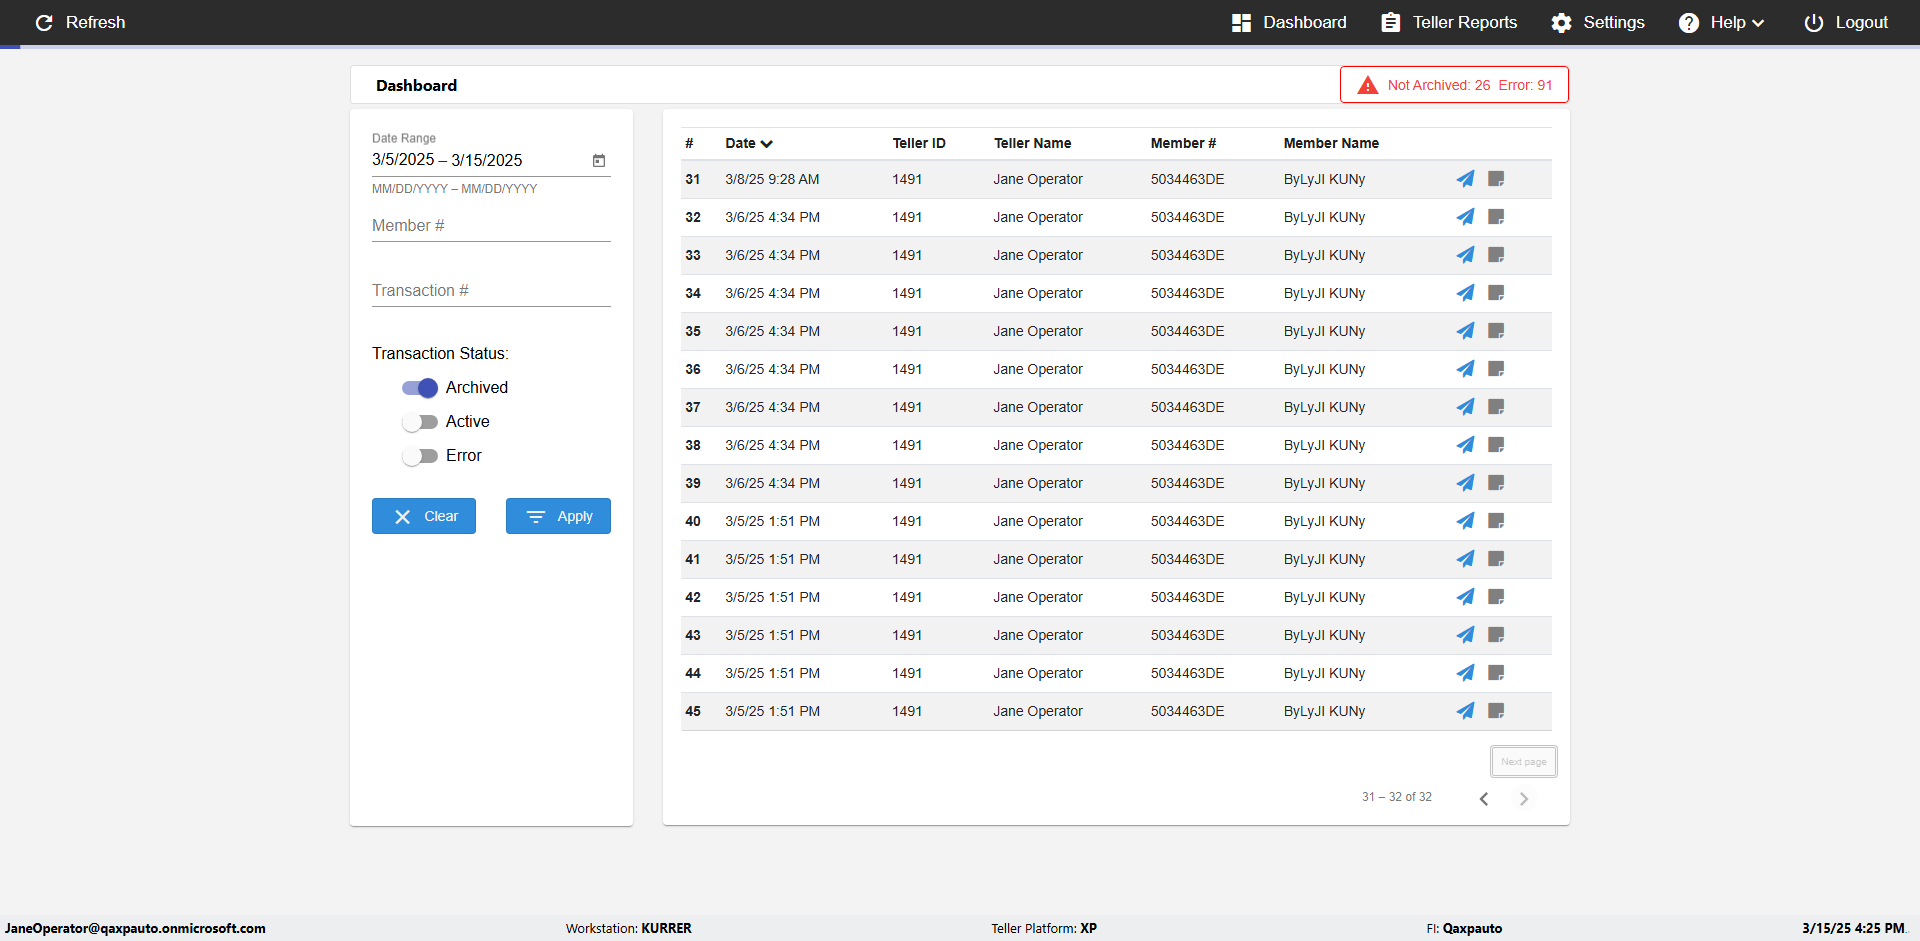This screenshot has width=1920, height=941.
Task: Click the Member # input field
Action: (491, 226)
